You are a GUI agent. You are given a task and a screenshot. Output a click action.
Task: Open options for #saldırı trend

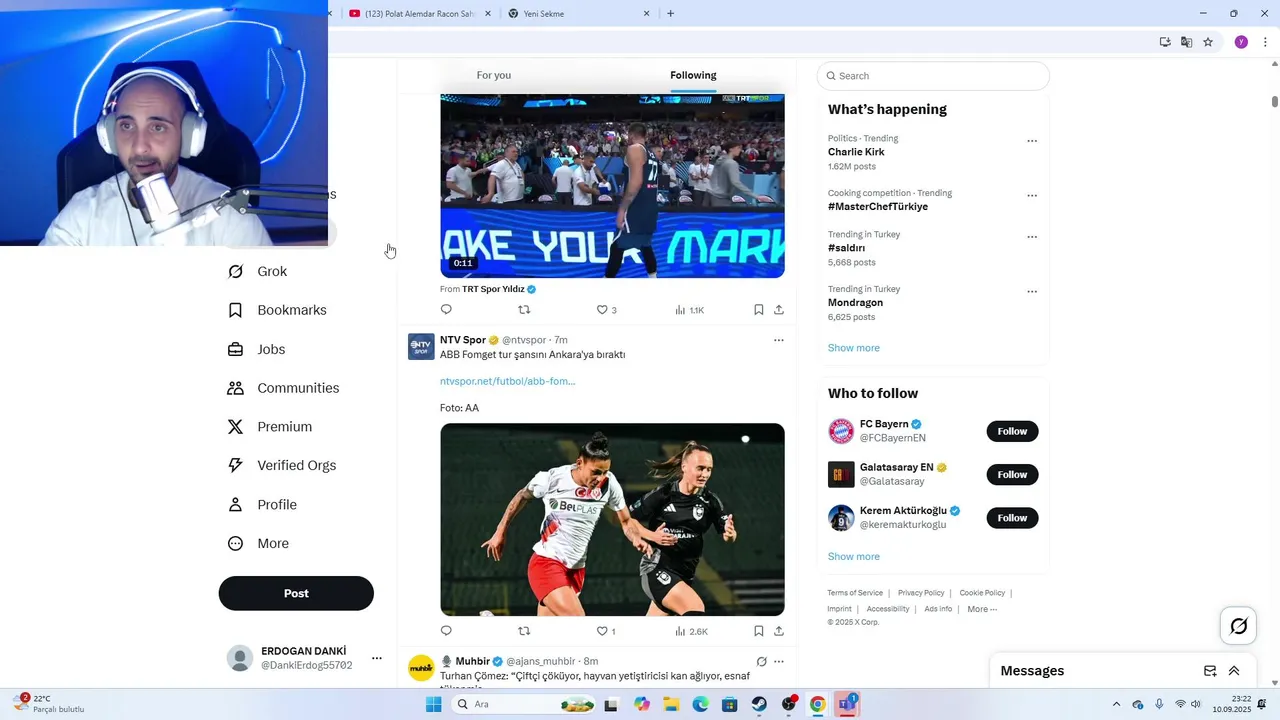(x=1032, y=237)
